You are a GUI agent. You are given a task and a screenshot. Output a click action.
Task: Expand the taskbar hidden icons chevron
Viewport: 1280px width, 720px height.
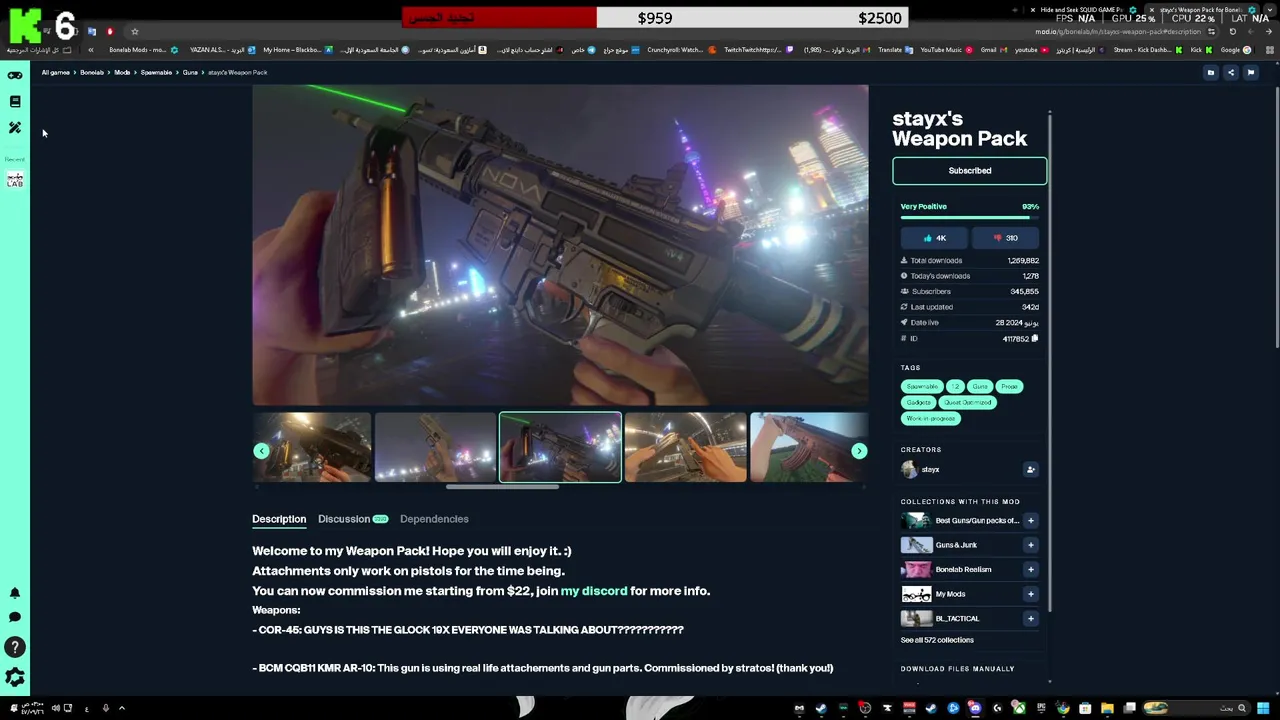[x=122, y=708]
